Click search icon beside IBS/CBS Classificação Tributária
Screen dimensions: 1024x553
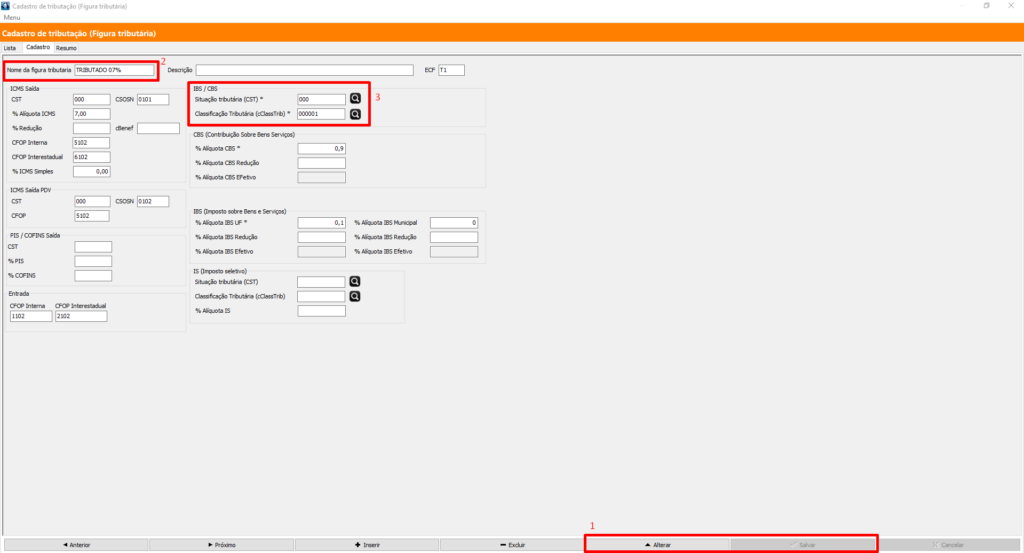[x=355, y=114]
